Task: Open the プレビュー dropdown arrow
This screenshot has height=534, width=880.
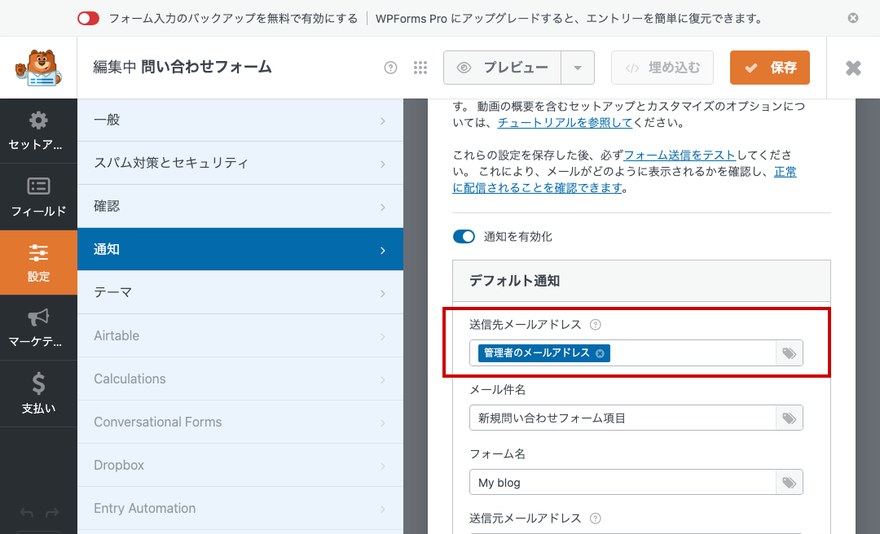Action: tap(578, 68)
